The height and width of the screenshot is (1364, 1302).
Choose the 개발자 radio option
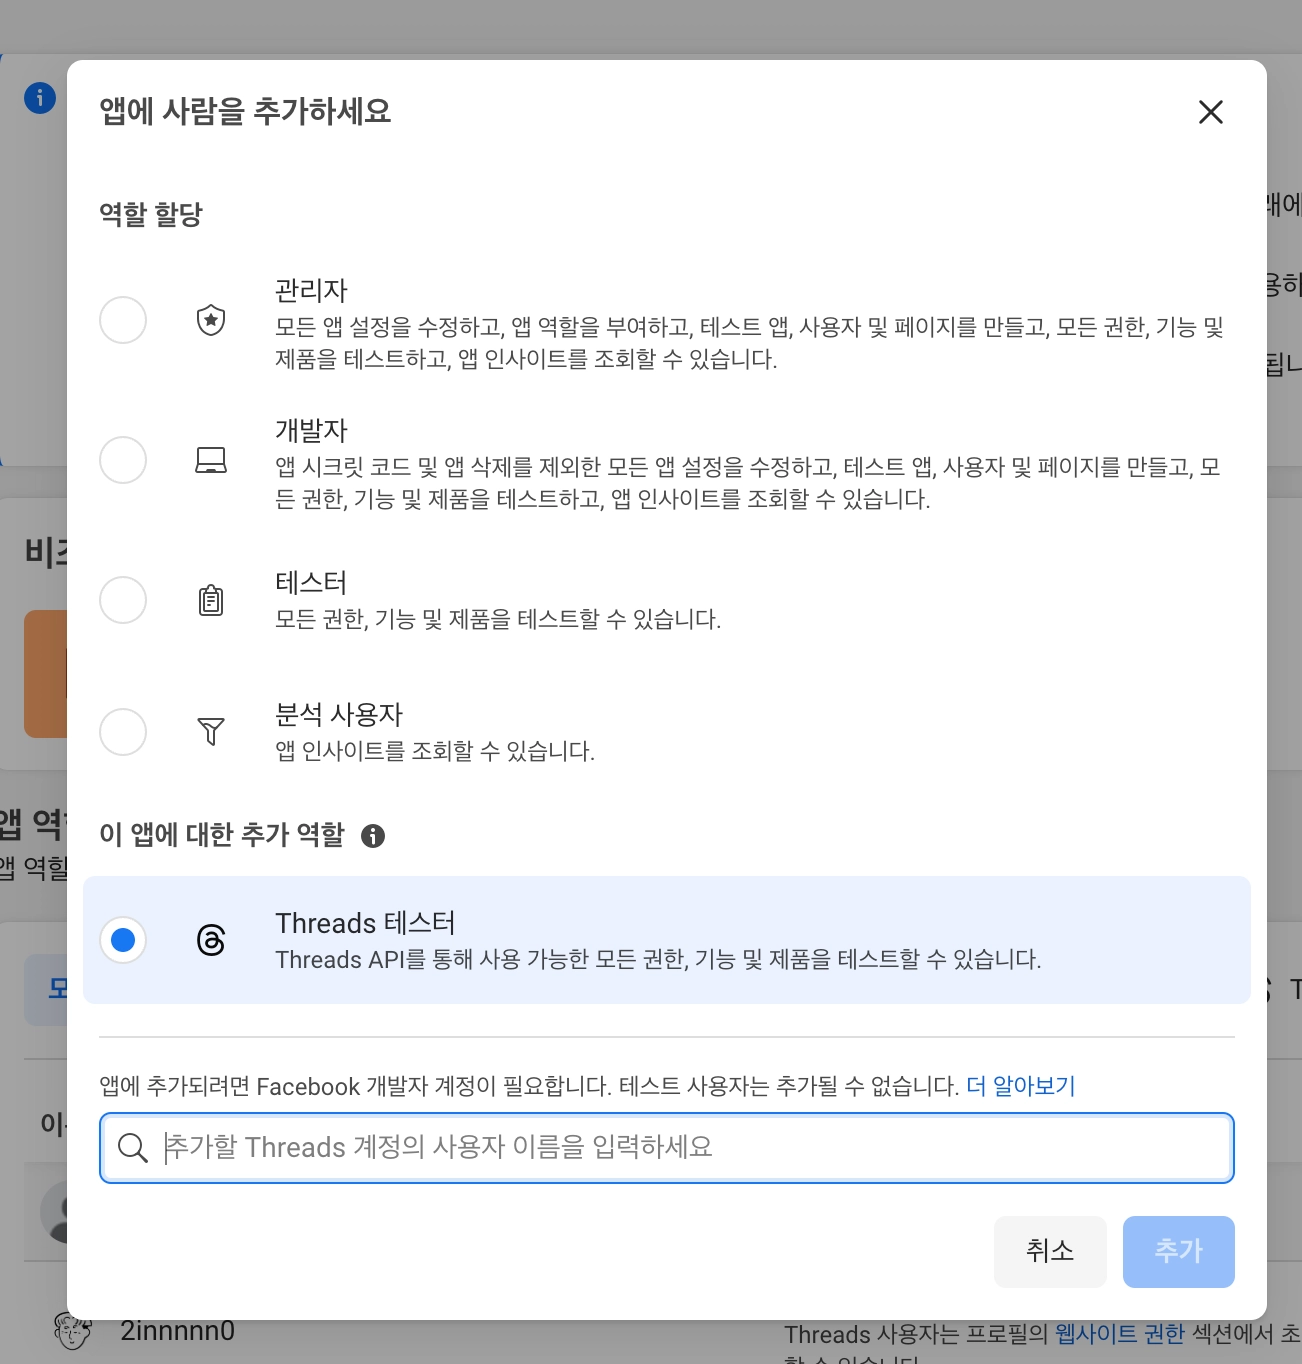pos(123,460)
